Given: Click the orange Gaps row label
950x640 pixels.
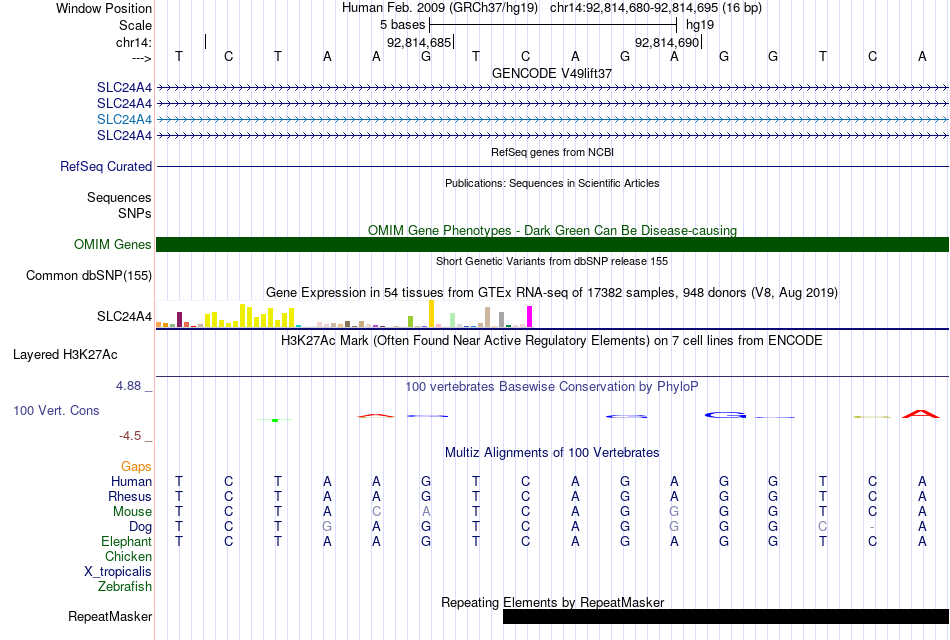Looking at the screenshot, I should click(136, 467).
